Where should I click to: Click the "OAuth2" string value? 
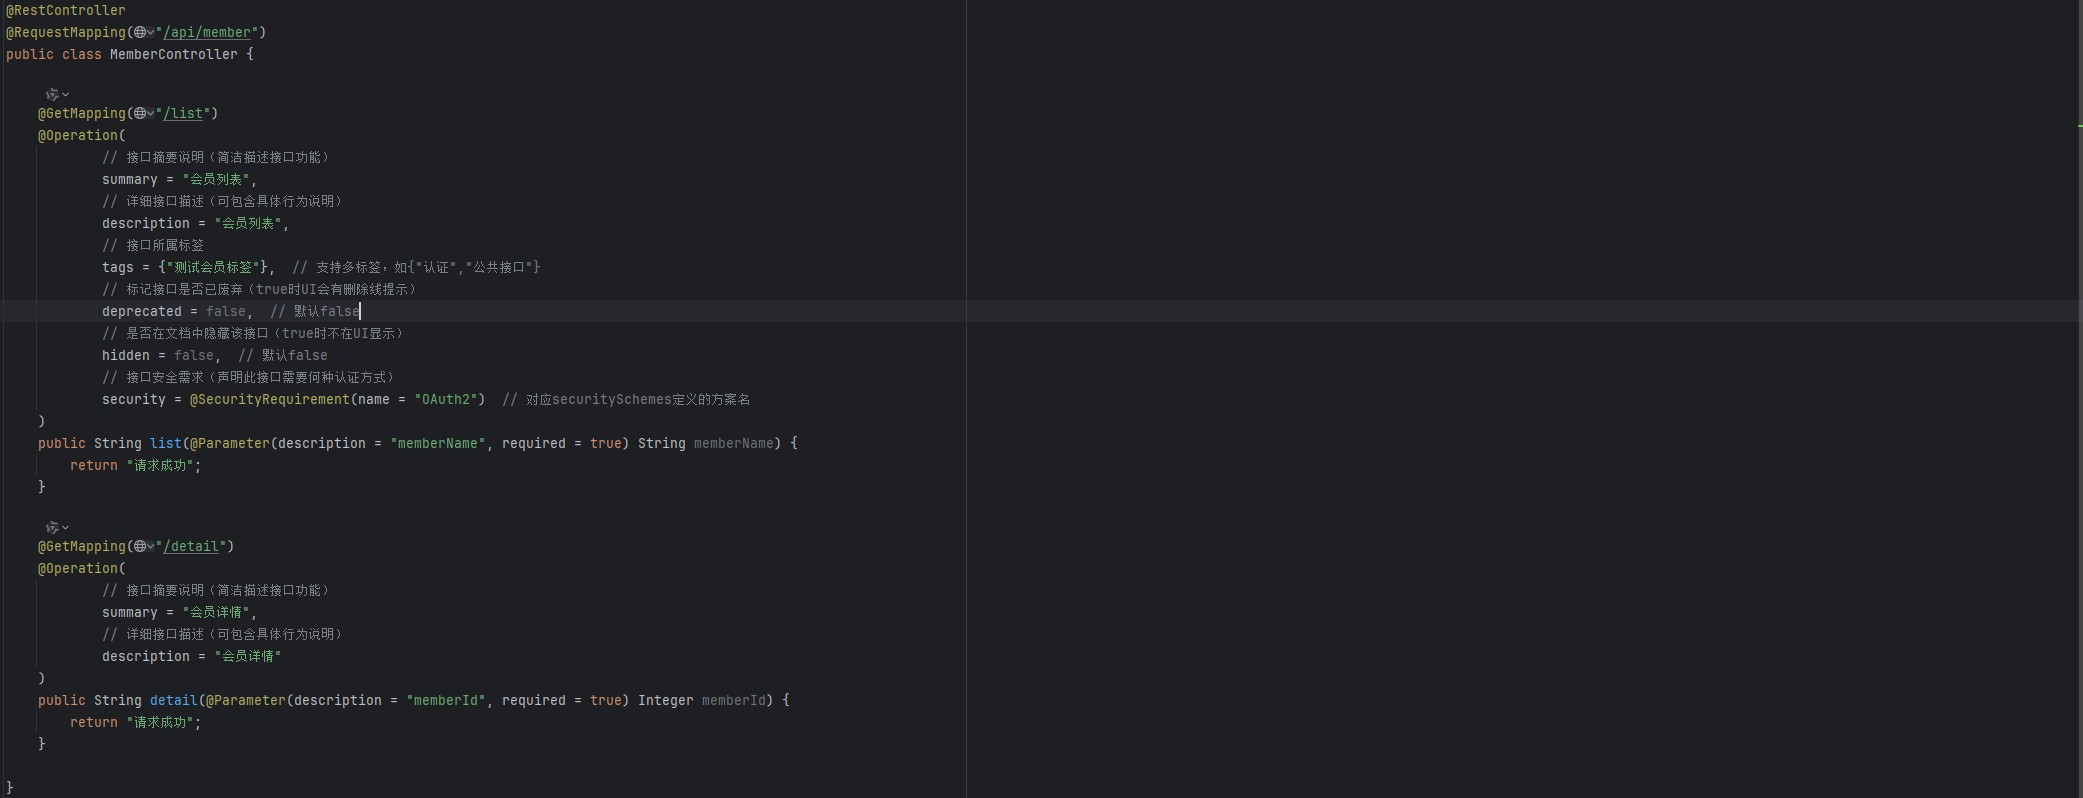446,399
